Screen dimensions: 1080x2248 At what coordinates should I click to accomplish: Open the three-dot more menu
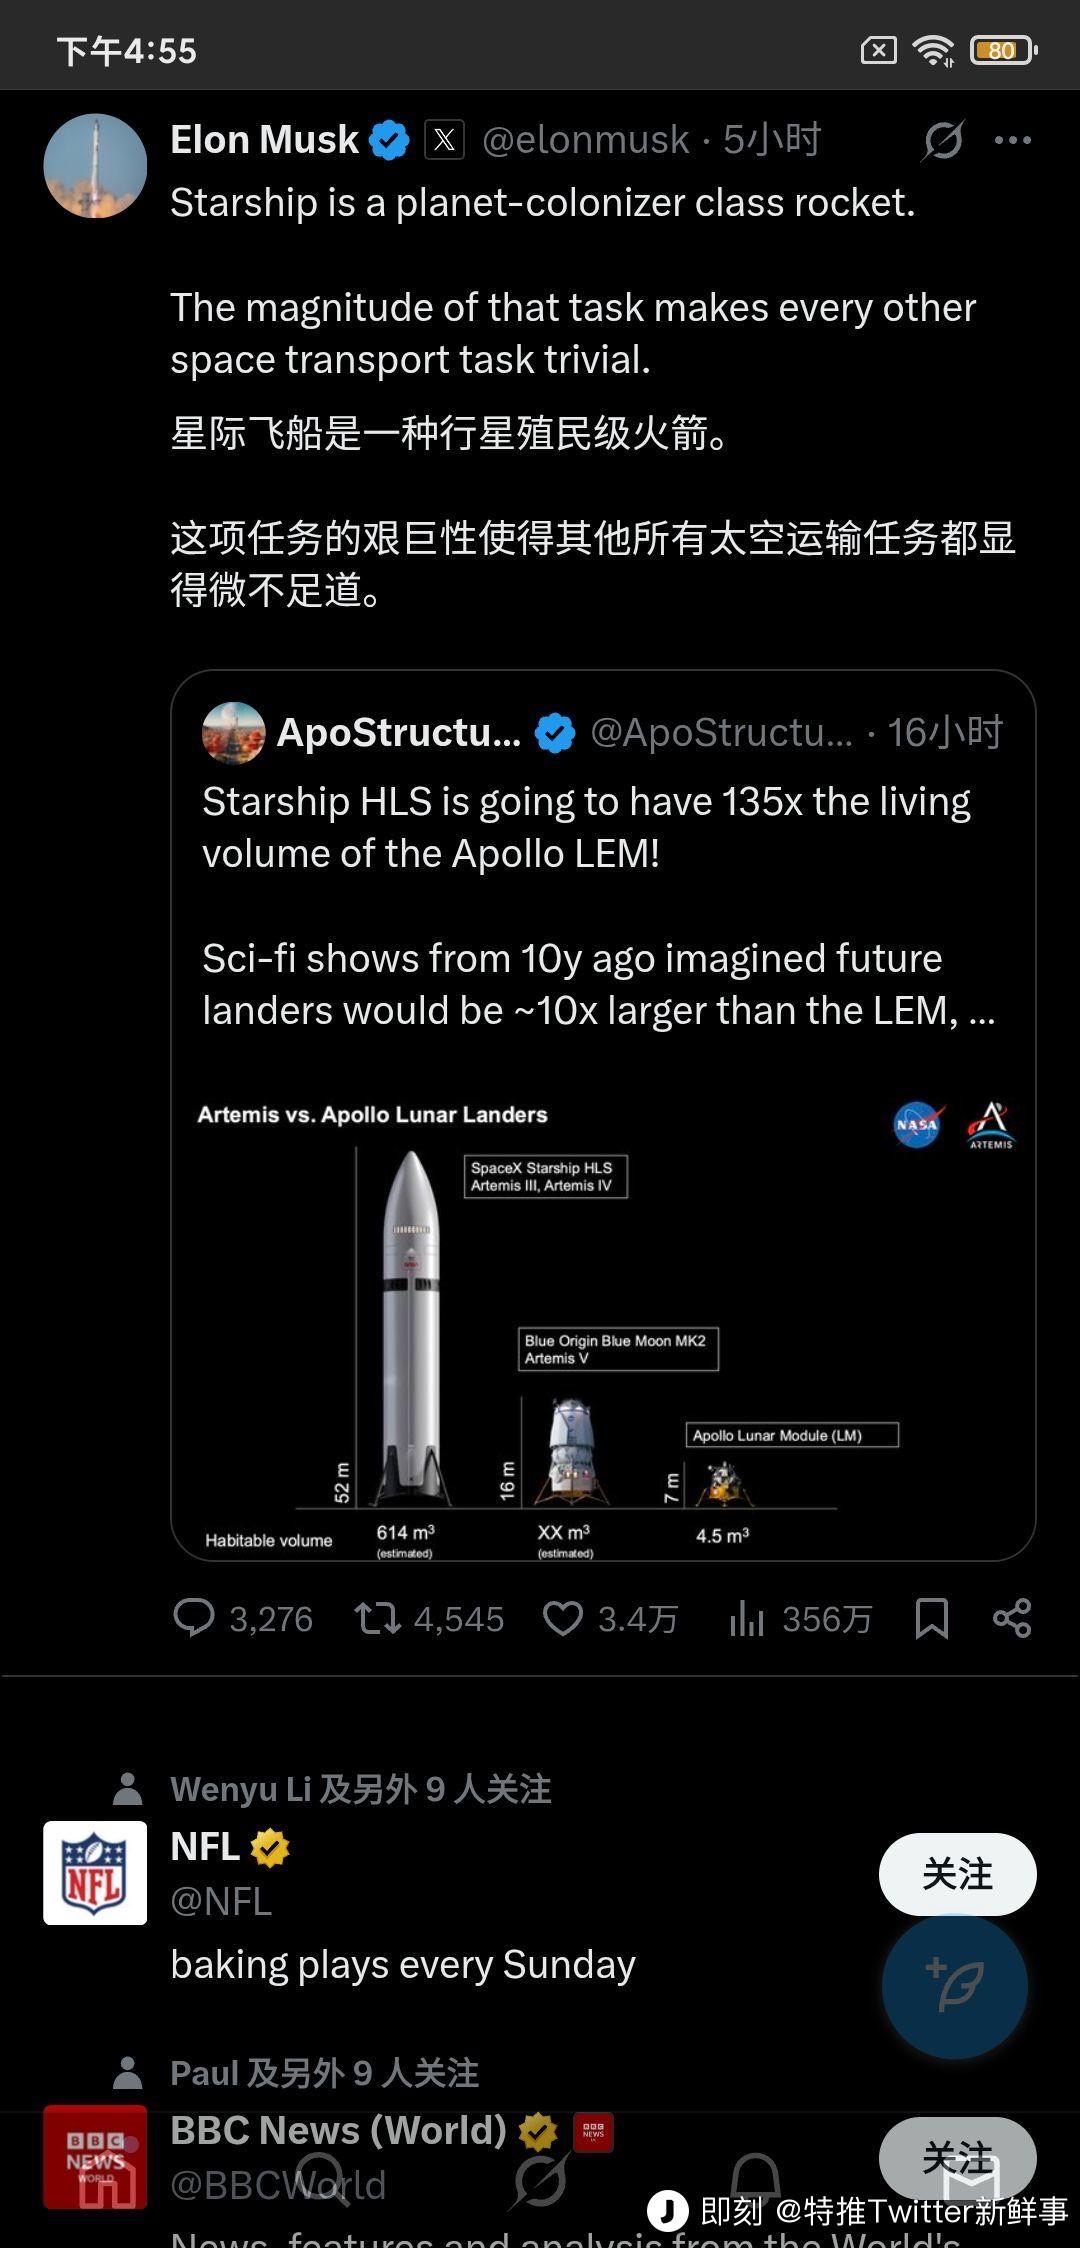point(1012,140)
